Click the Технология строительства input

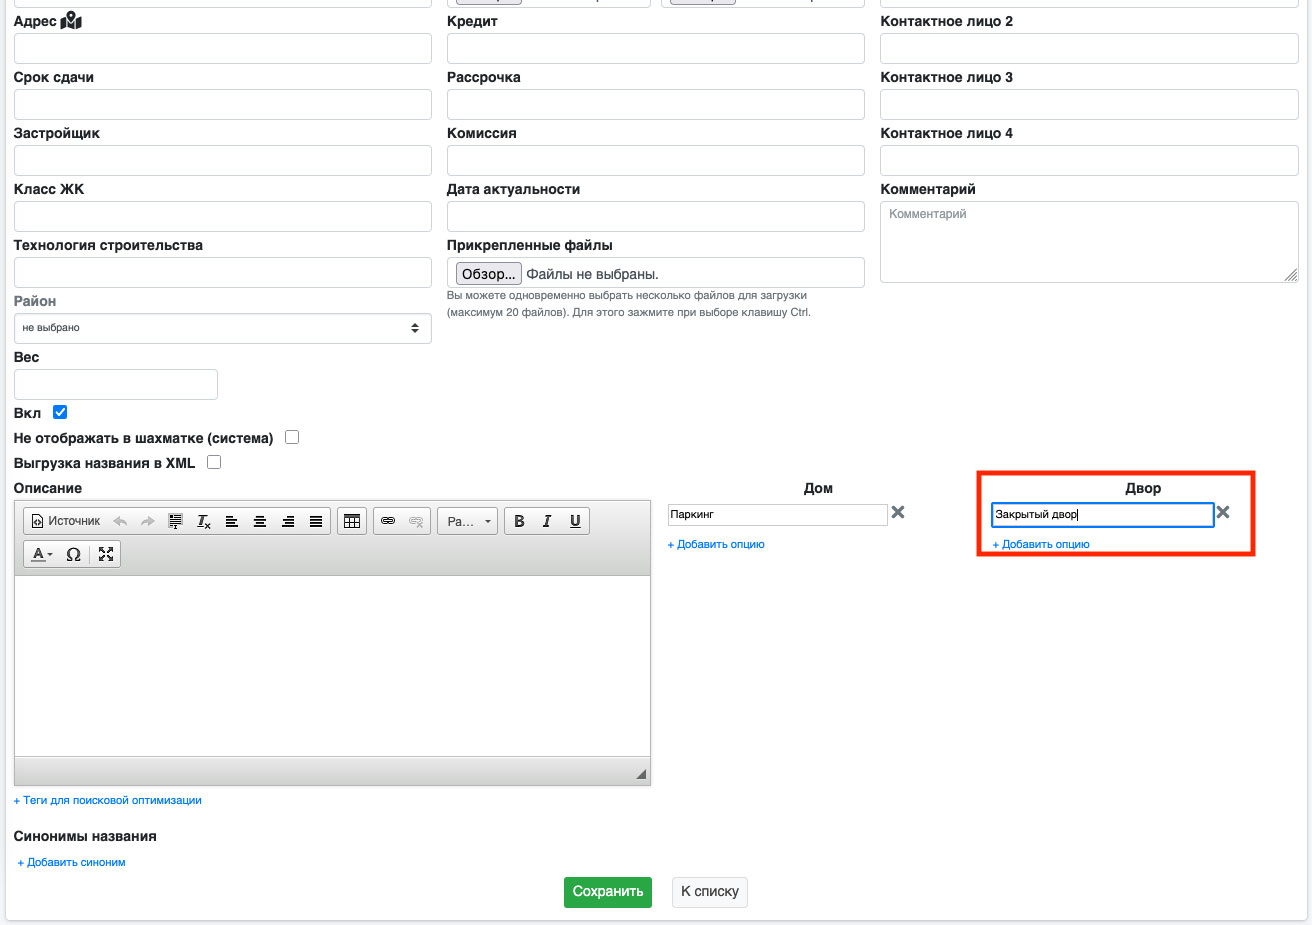223,272
